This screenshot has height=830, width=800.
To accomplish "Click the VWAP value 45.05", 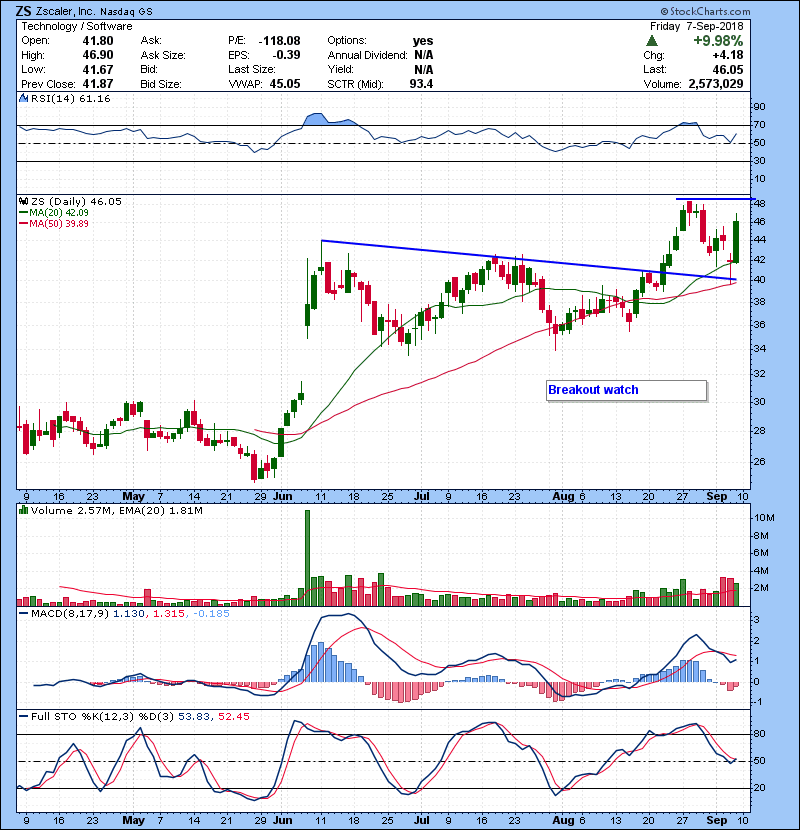I will tap(285, 84).
